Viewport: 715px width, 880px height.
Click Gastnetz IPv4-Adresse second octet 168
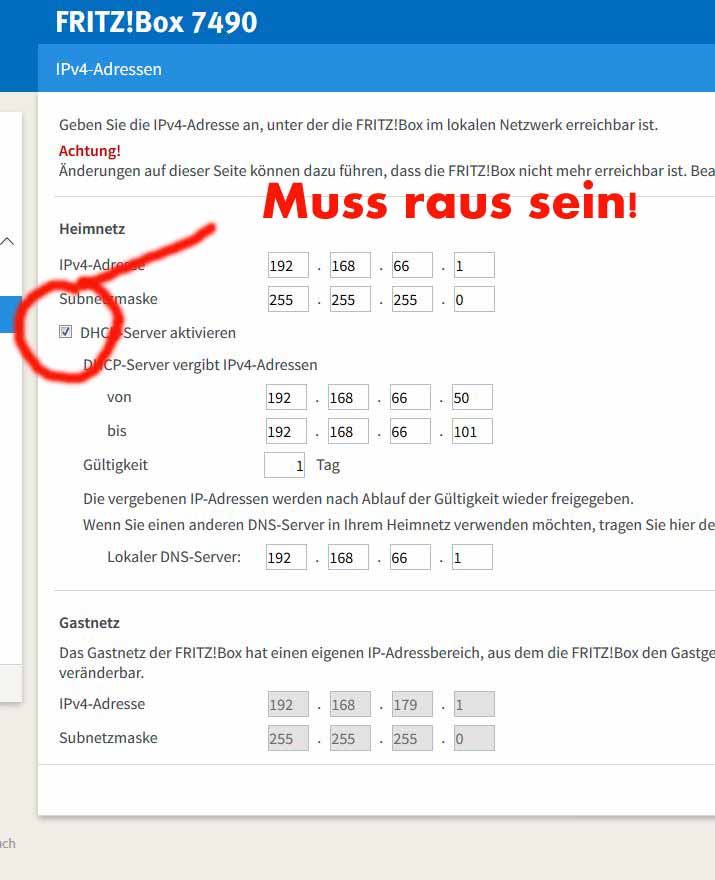pyautogui.click(x=350, y=704)
